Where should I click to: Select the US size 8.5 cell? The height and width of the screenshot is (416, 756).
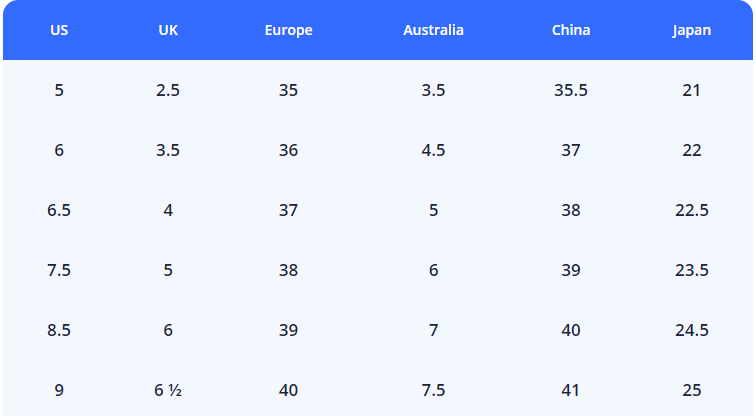point(59,330)
